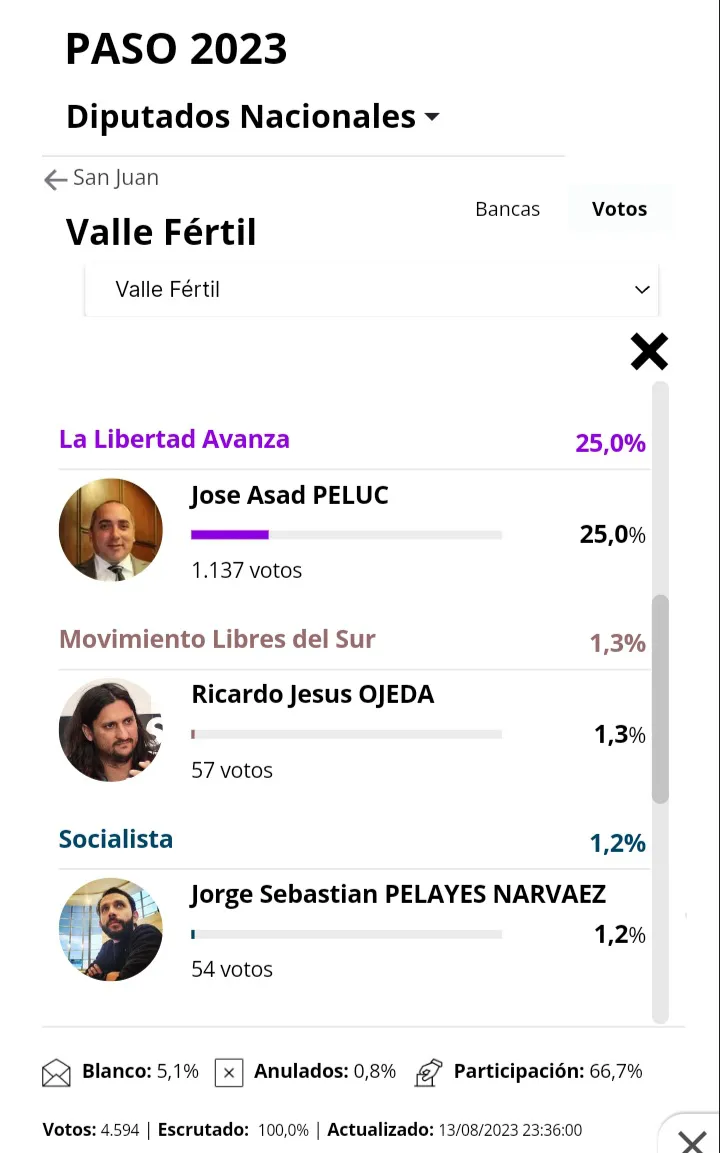Click chevron arrow in Valle Fértil combo box
The image size is (720, 1153).
coord(642,290)
